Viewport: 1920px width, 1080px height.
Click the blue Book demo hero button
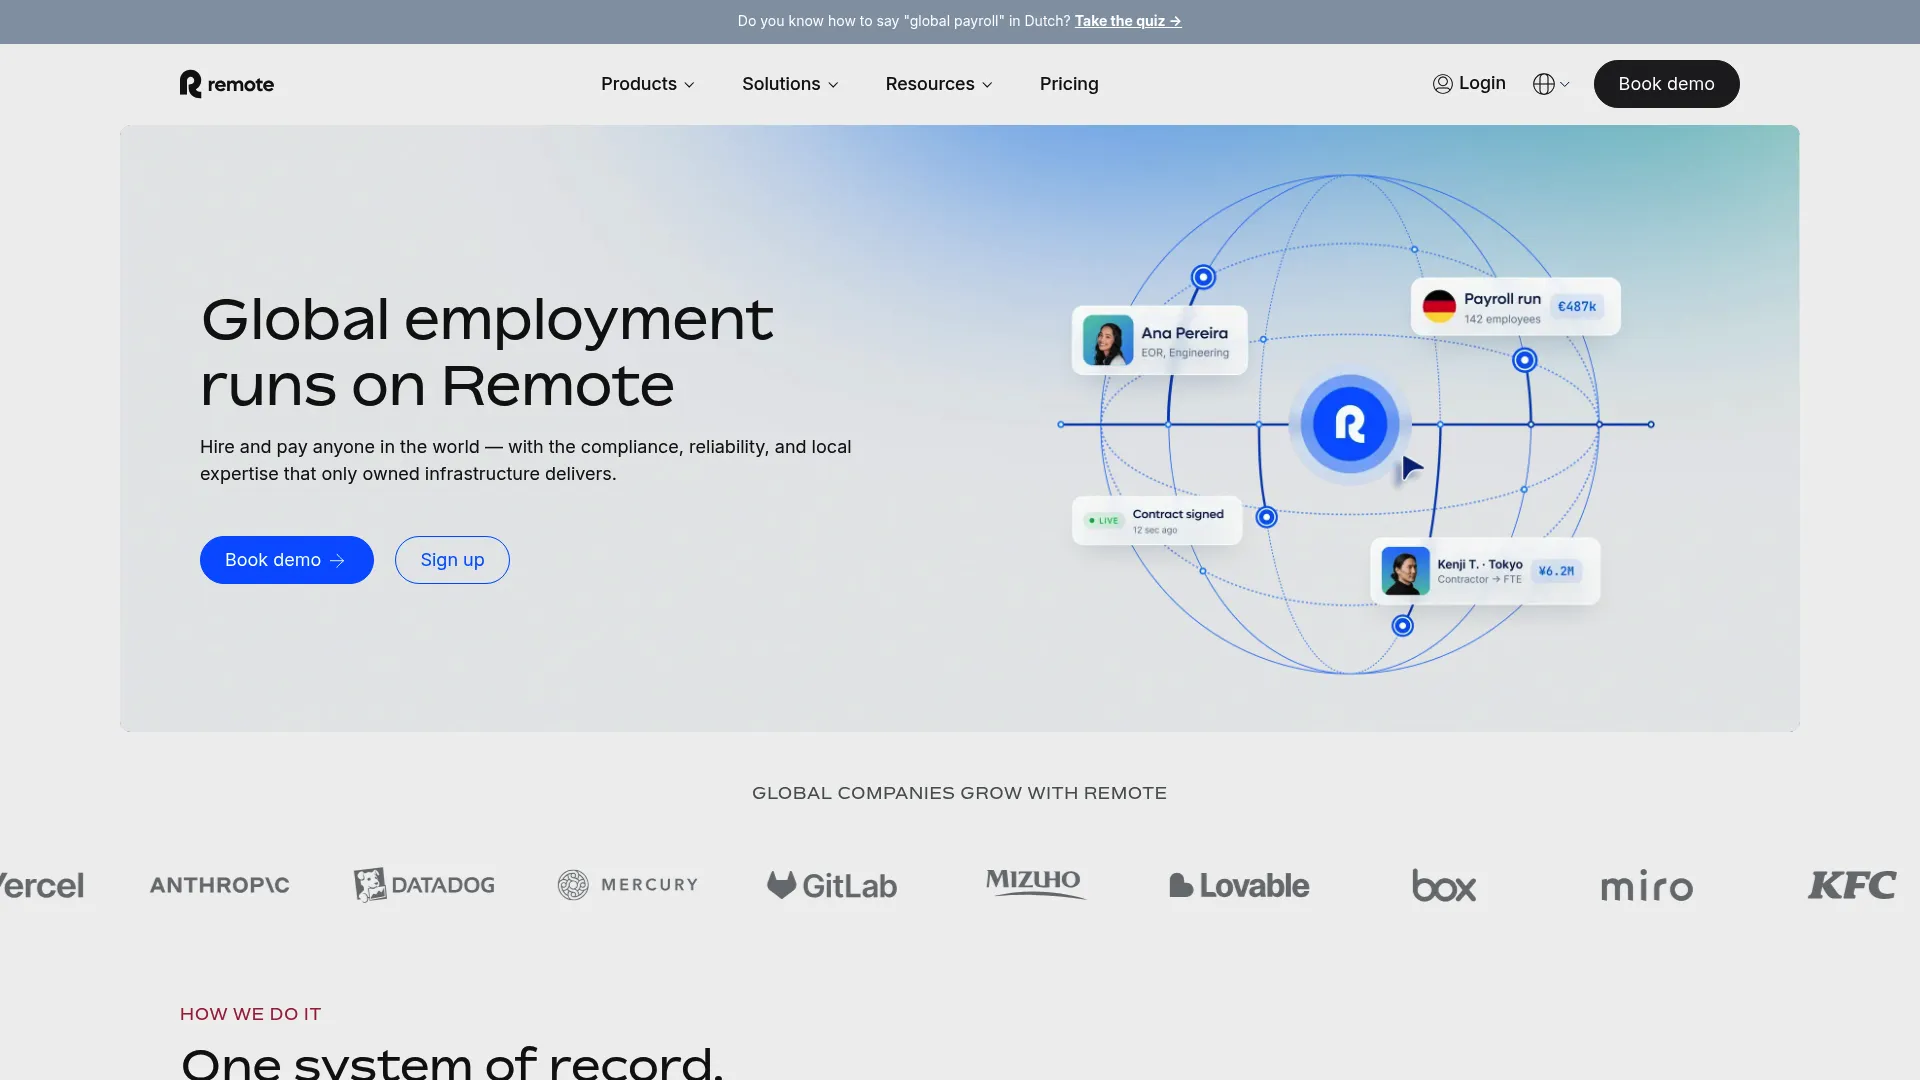pos(287,560)
